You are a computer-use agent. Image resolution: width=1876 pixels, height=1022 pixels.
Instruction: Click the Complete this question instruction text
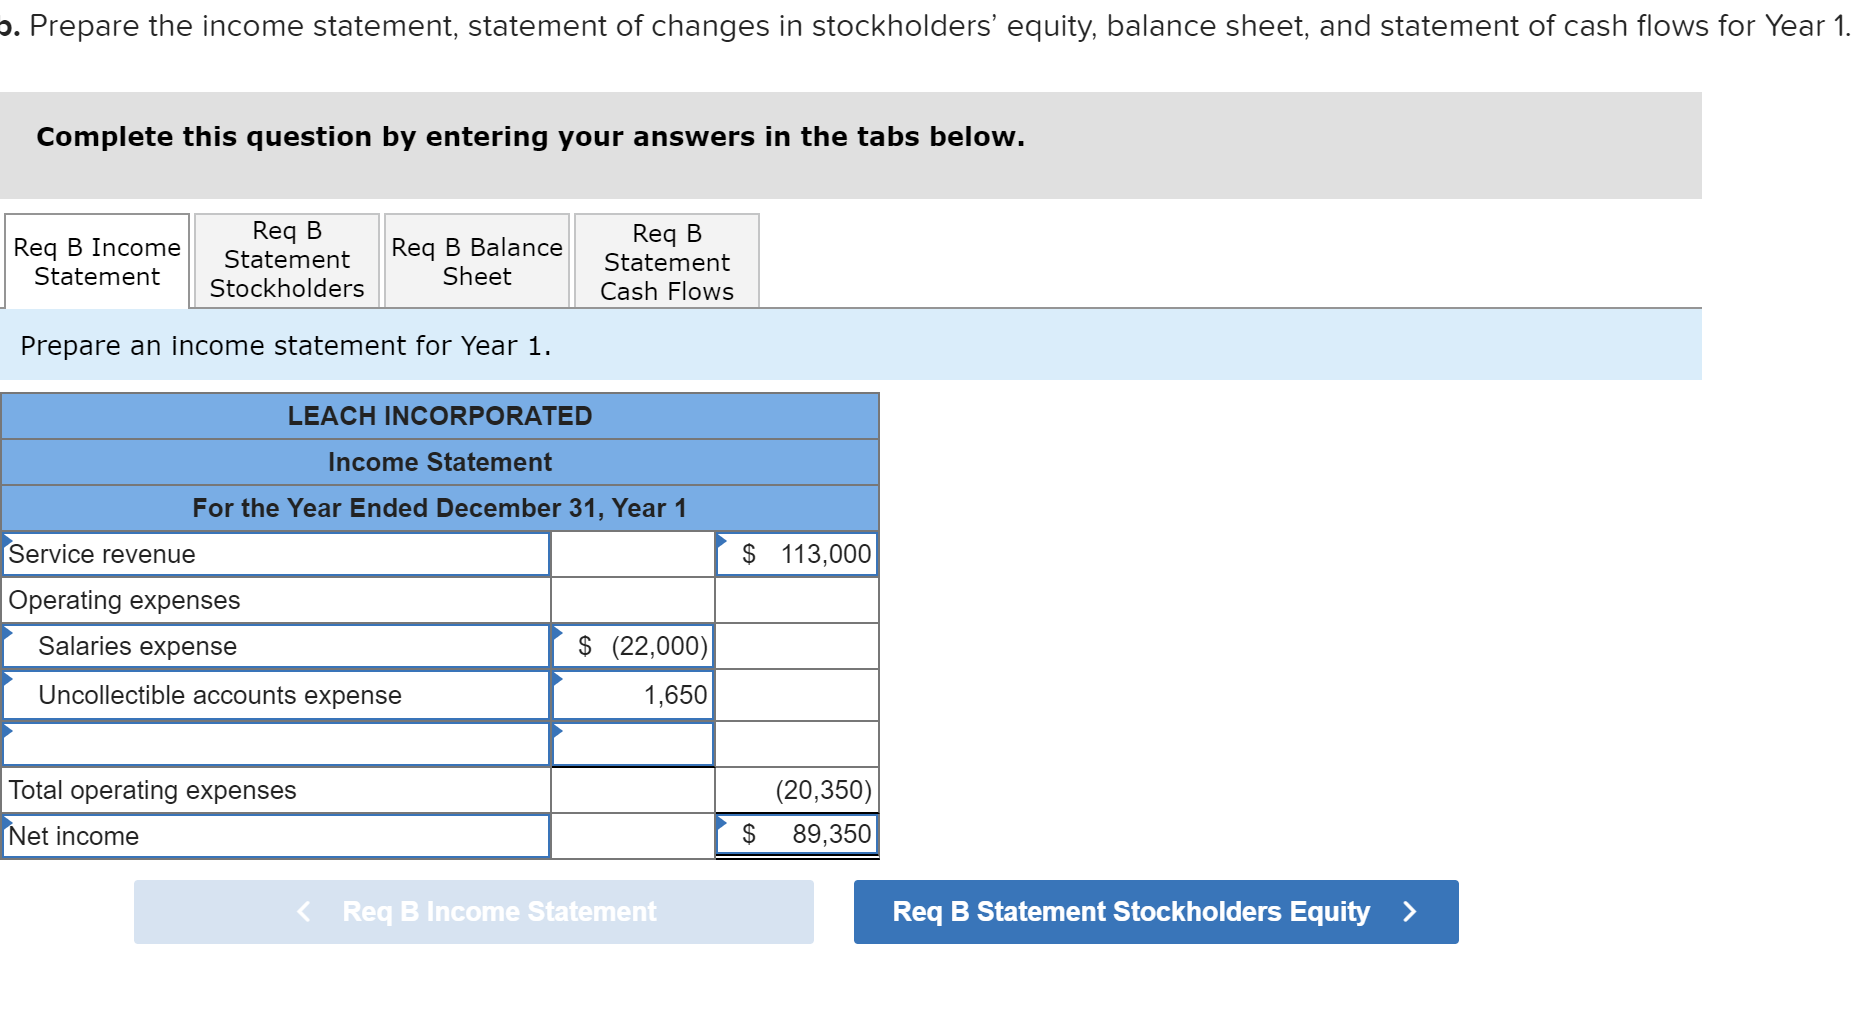point(531,136)
